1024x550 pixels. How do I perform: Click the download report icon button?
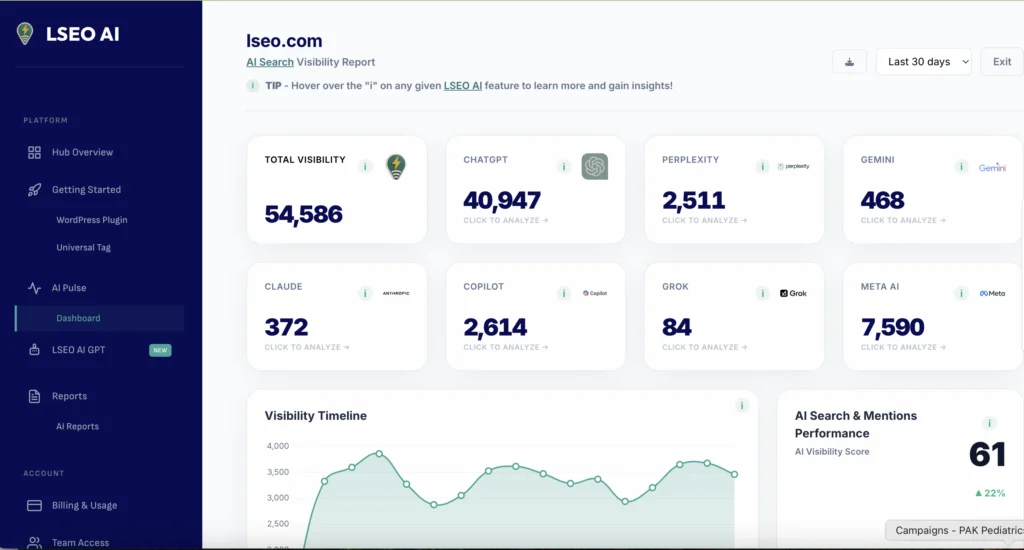point(849,62)
